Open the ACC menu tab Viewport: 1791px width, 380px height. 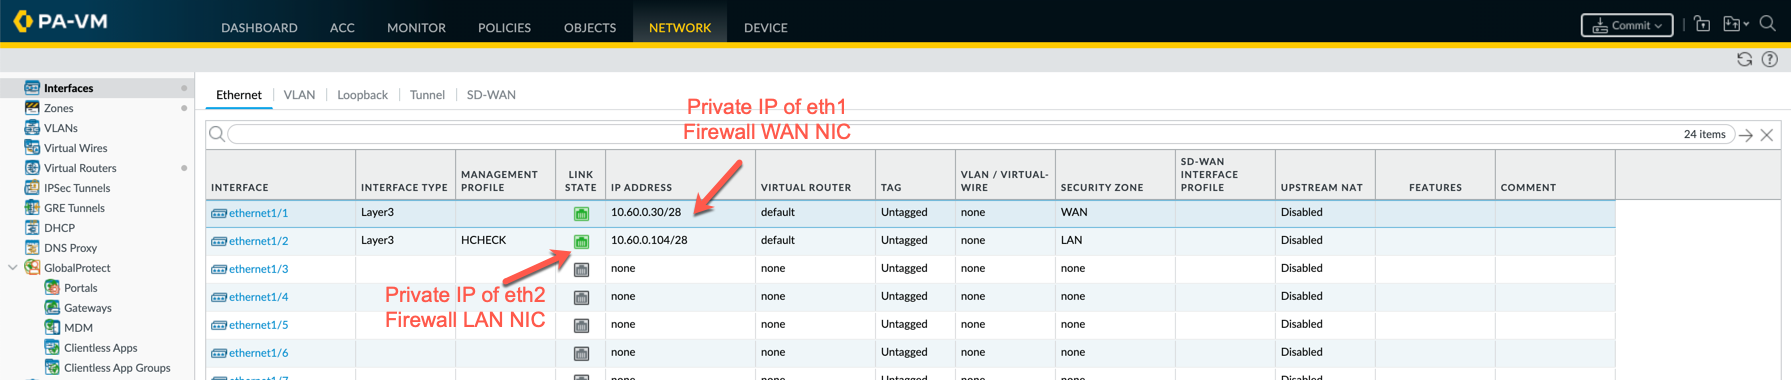(x=342, y=28)
